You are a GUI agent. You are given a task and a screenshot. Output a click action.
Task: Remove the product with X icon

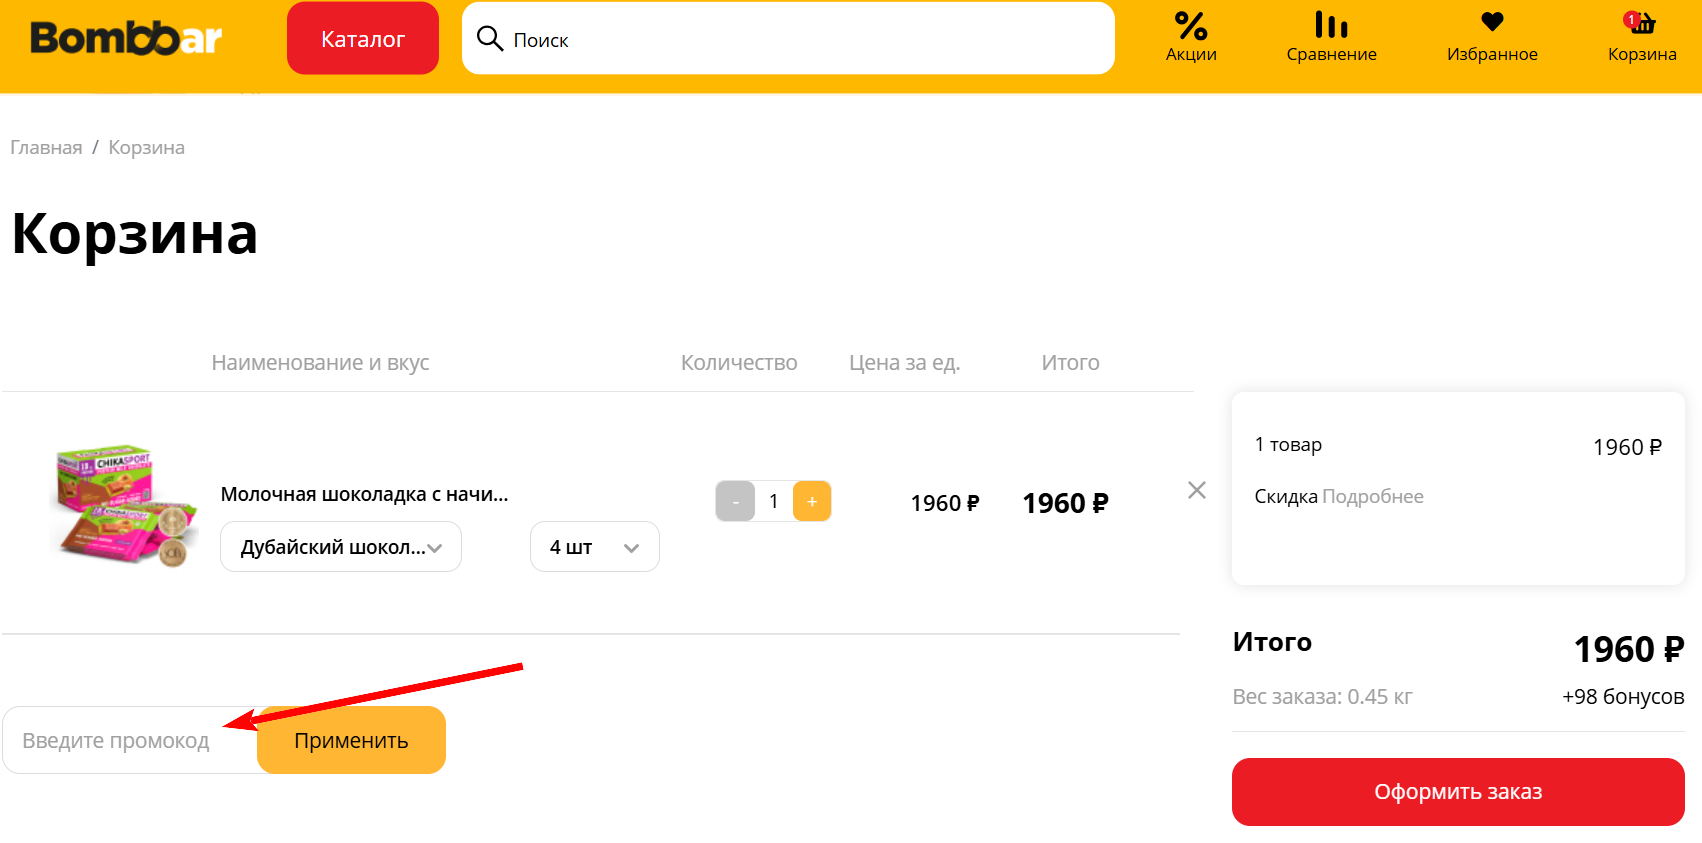coord(1196,490)
